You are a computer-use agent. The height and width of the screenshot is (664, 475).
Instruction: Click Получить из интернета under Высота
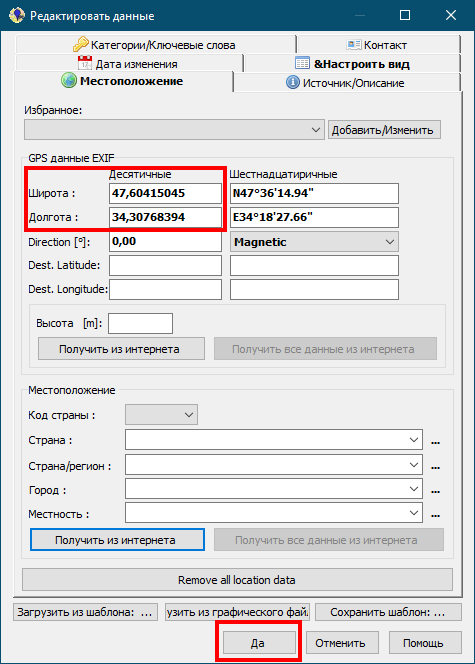pos(122,349)
